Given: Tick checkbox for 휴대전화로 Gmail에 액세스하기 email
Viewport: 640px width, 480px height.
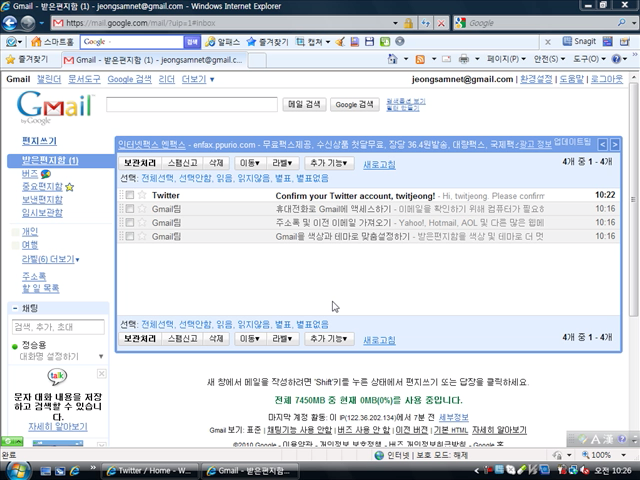Looking at the screenshot, I should 130,209.
